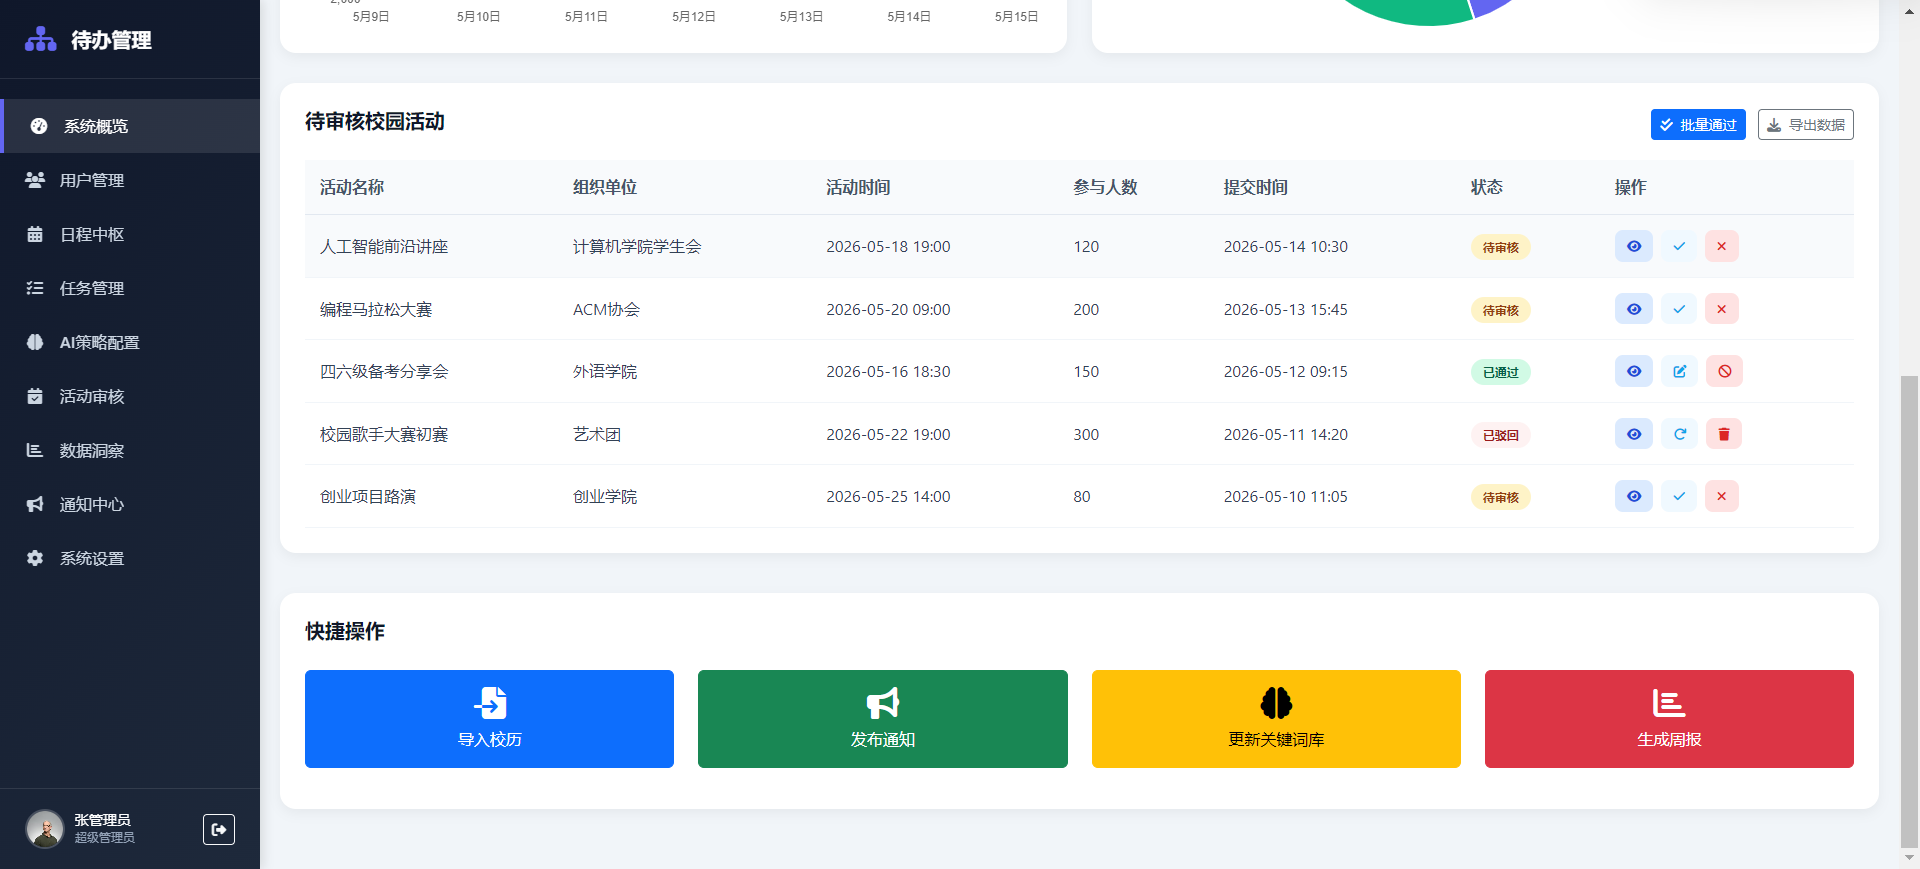Screen dimensions: 1920x869
Task: View details of 四六级备考分享会
Action: click(1634, 371)
